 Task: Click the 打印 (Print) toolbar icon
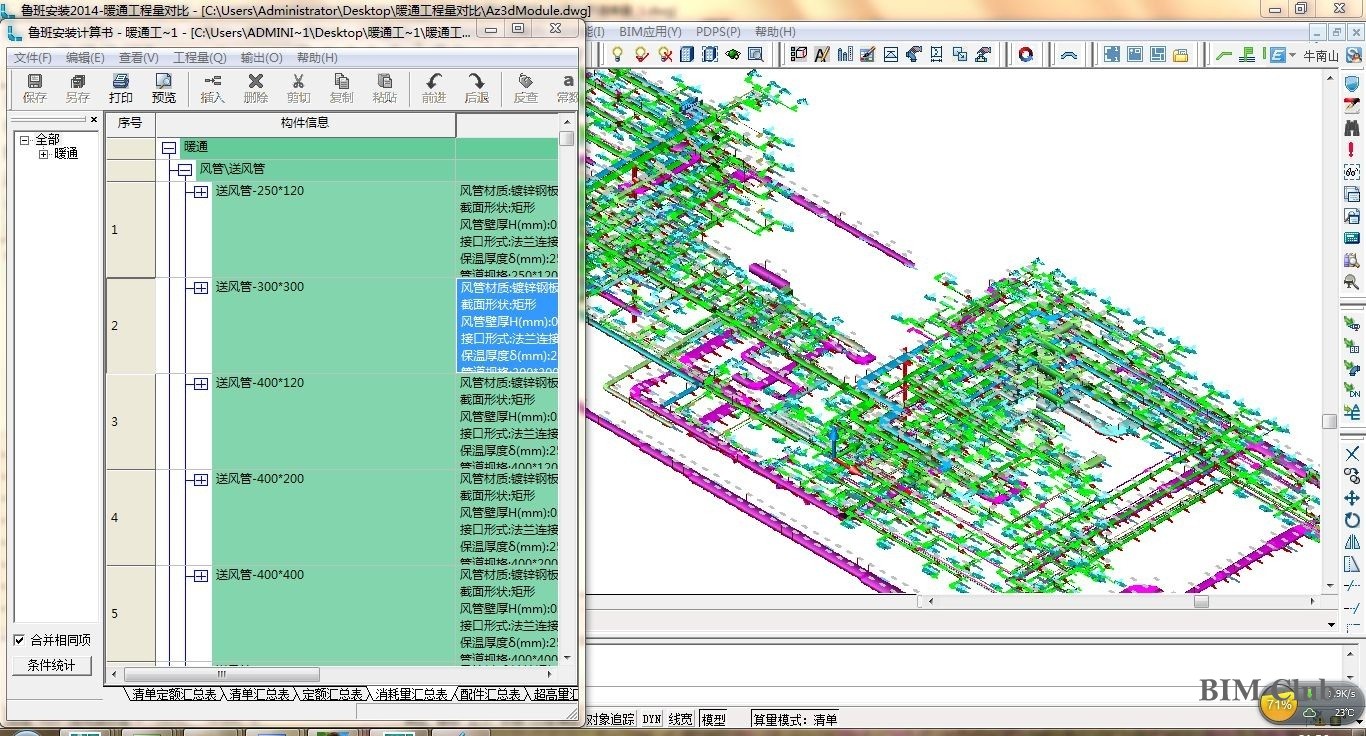pyautogui.click(x=121, y=82)
